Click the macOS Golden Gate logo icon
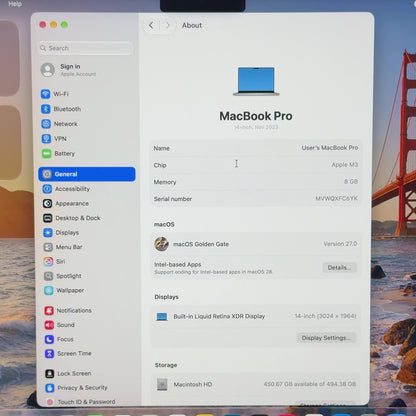The width and height of the screenshot is (416, 416). pyautogui.click(x=162, y=244)
